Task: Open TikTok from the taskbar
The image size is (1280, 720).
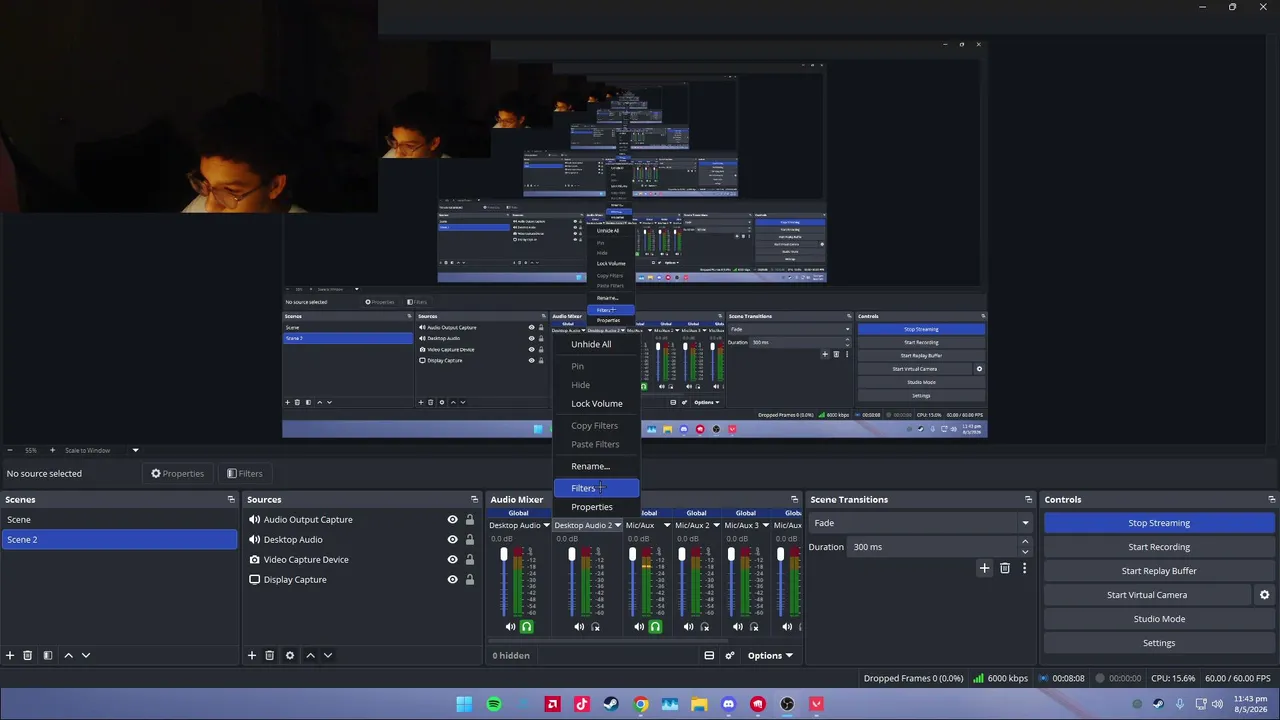Action: pos(582,704)
